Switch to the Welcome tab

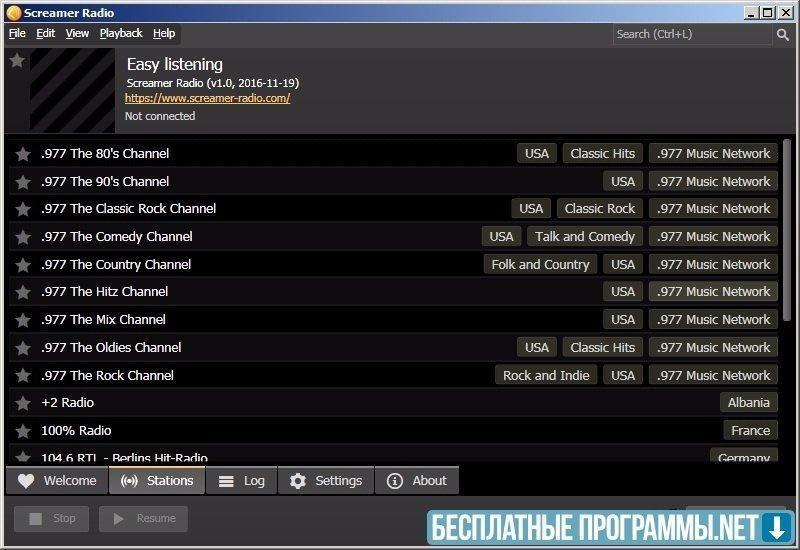57,480
